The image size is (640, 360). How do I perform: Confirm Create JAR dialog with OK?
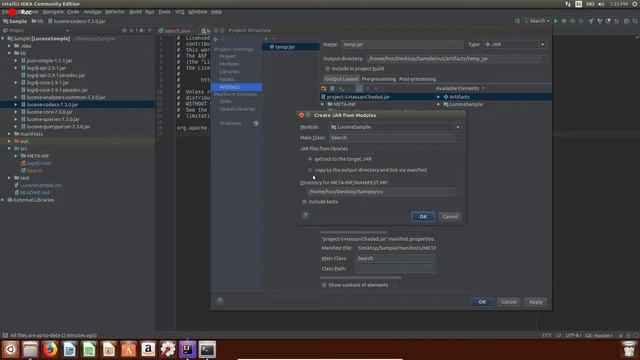tap(423, 217)
